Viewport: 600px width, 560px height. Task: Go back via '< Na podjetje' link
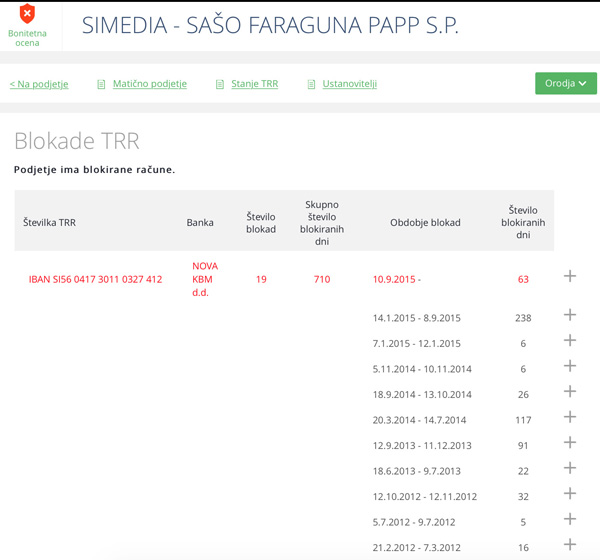[39, 84]
